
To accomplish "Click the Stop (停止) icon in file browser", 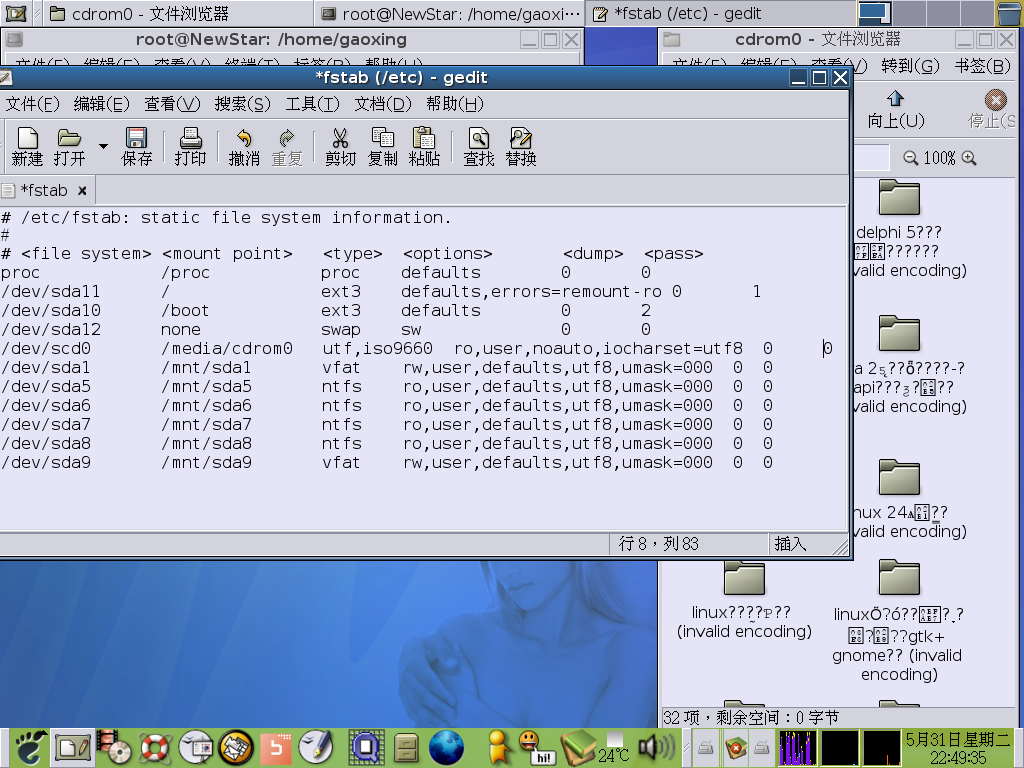I will click(994, 110).
